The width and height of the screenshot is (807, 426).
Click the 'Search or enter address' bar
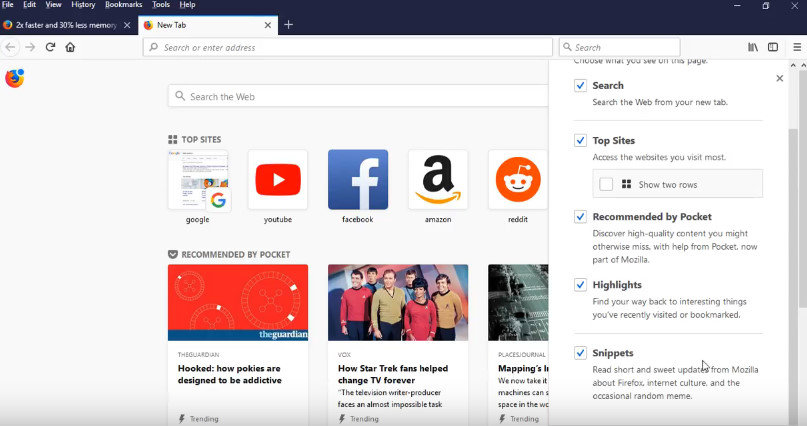(x=347, y=47)
